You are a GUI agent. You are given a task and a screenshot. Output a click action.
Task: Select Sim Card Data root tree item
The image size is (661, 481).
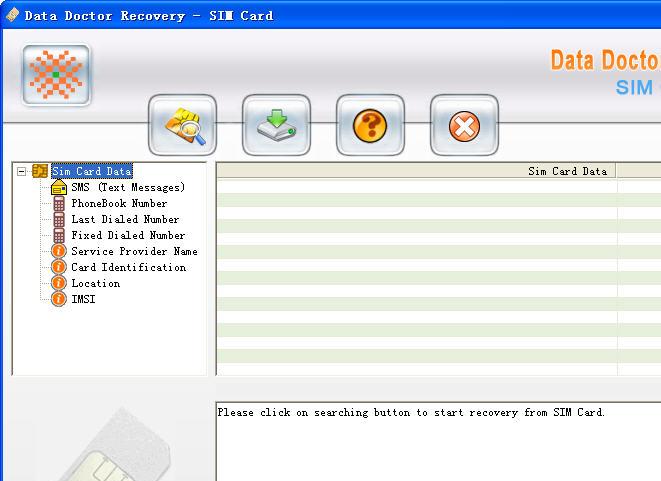point(91,171)
